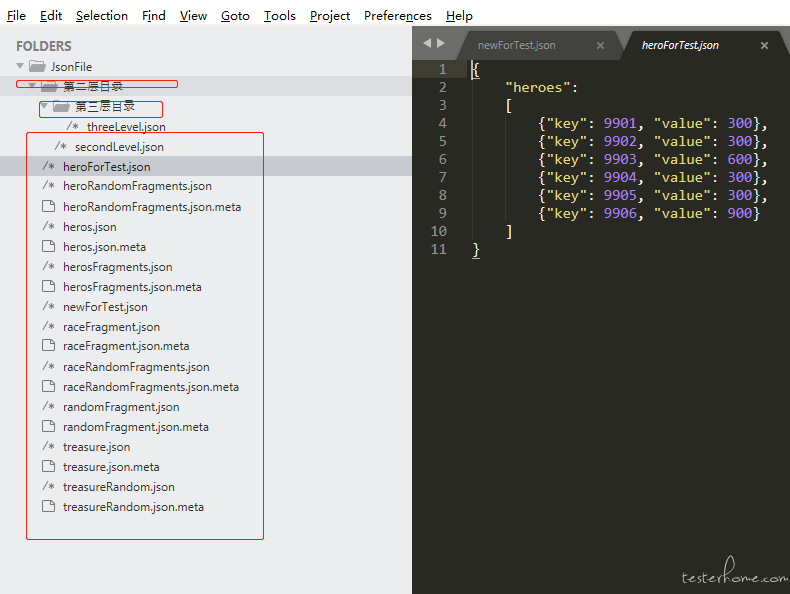
Task: Close the heroForTest.json tab
Action: pos(764,45)
